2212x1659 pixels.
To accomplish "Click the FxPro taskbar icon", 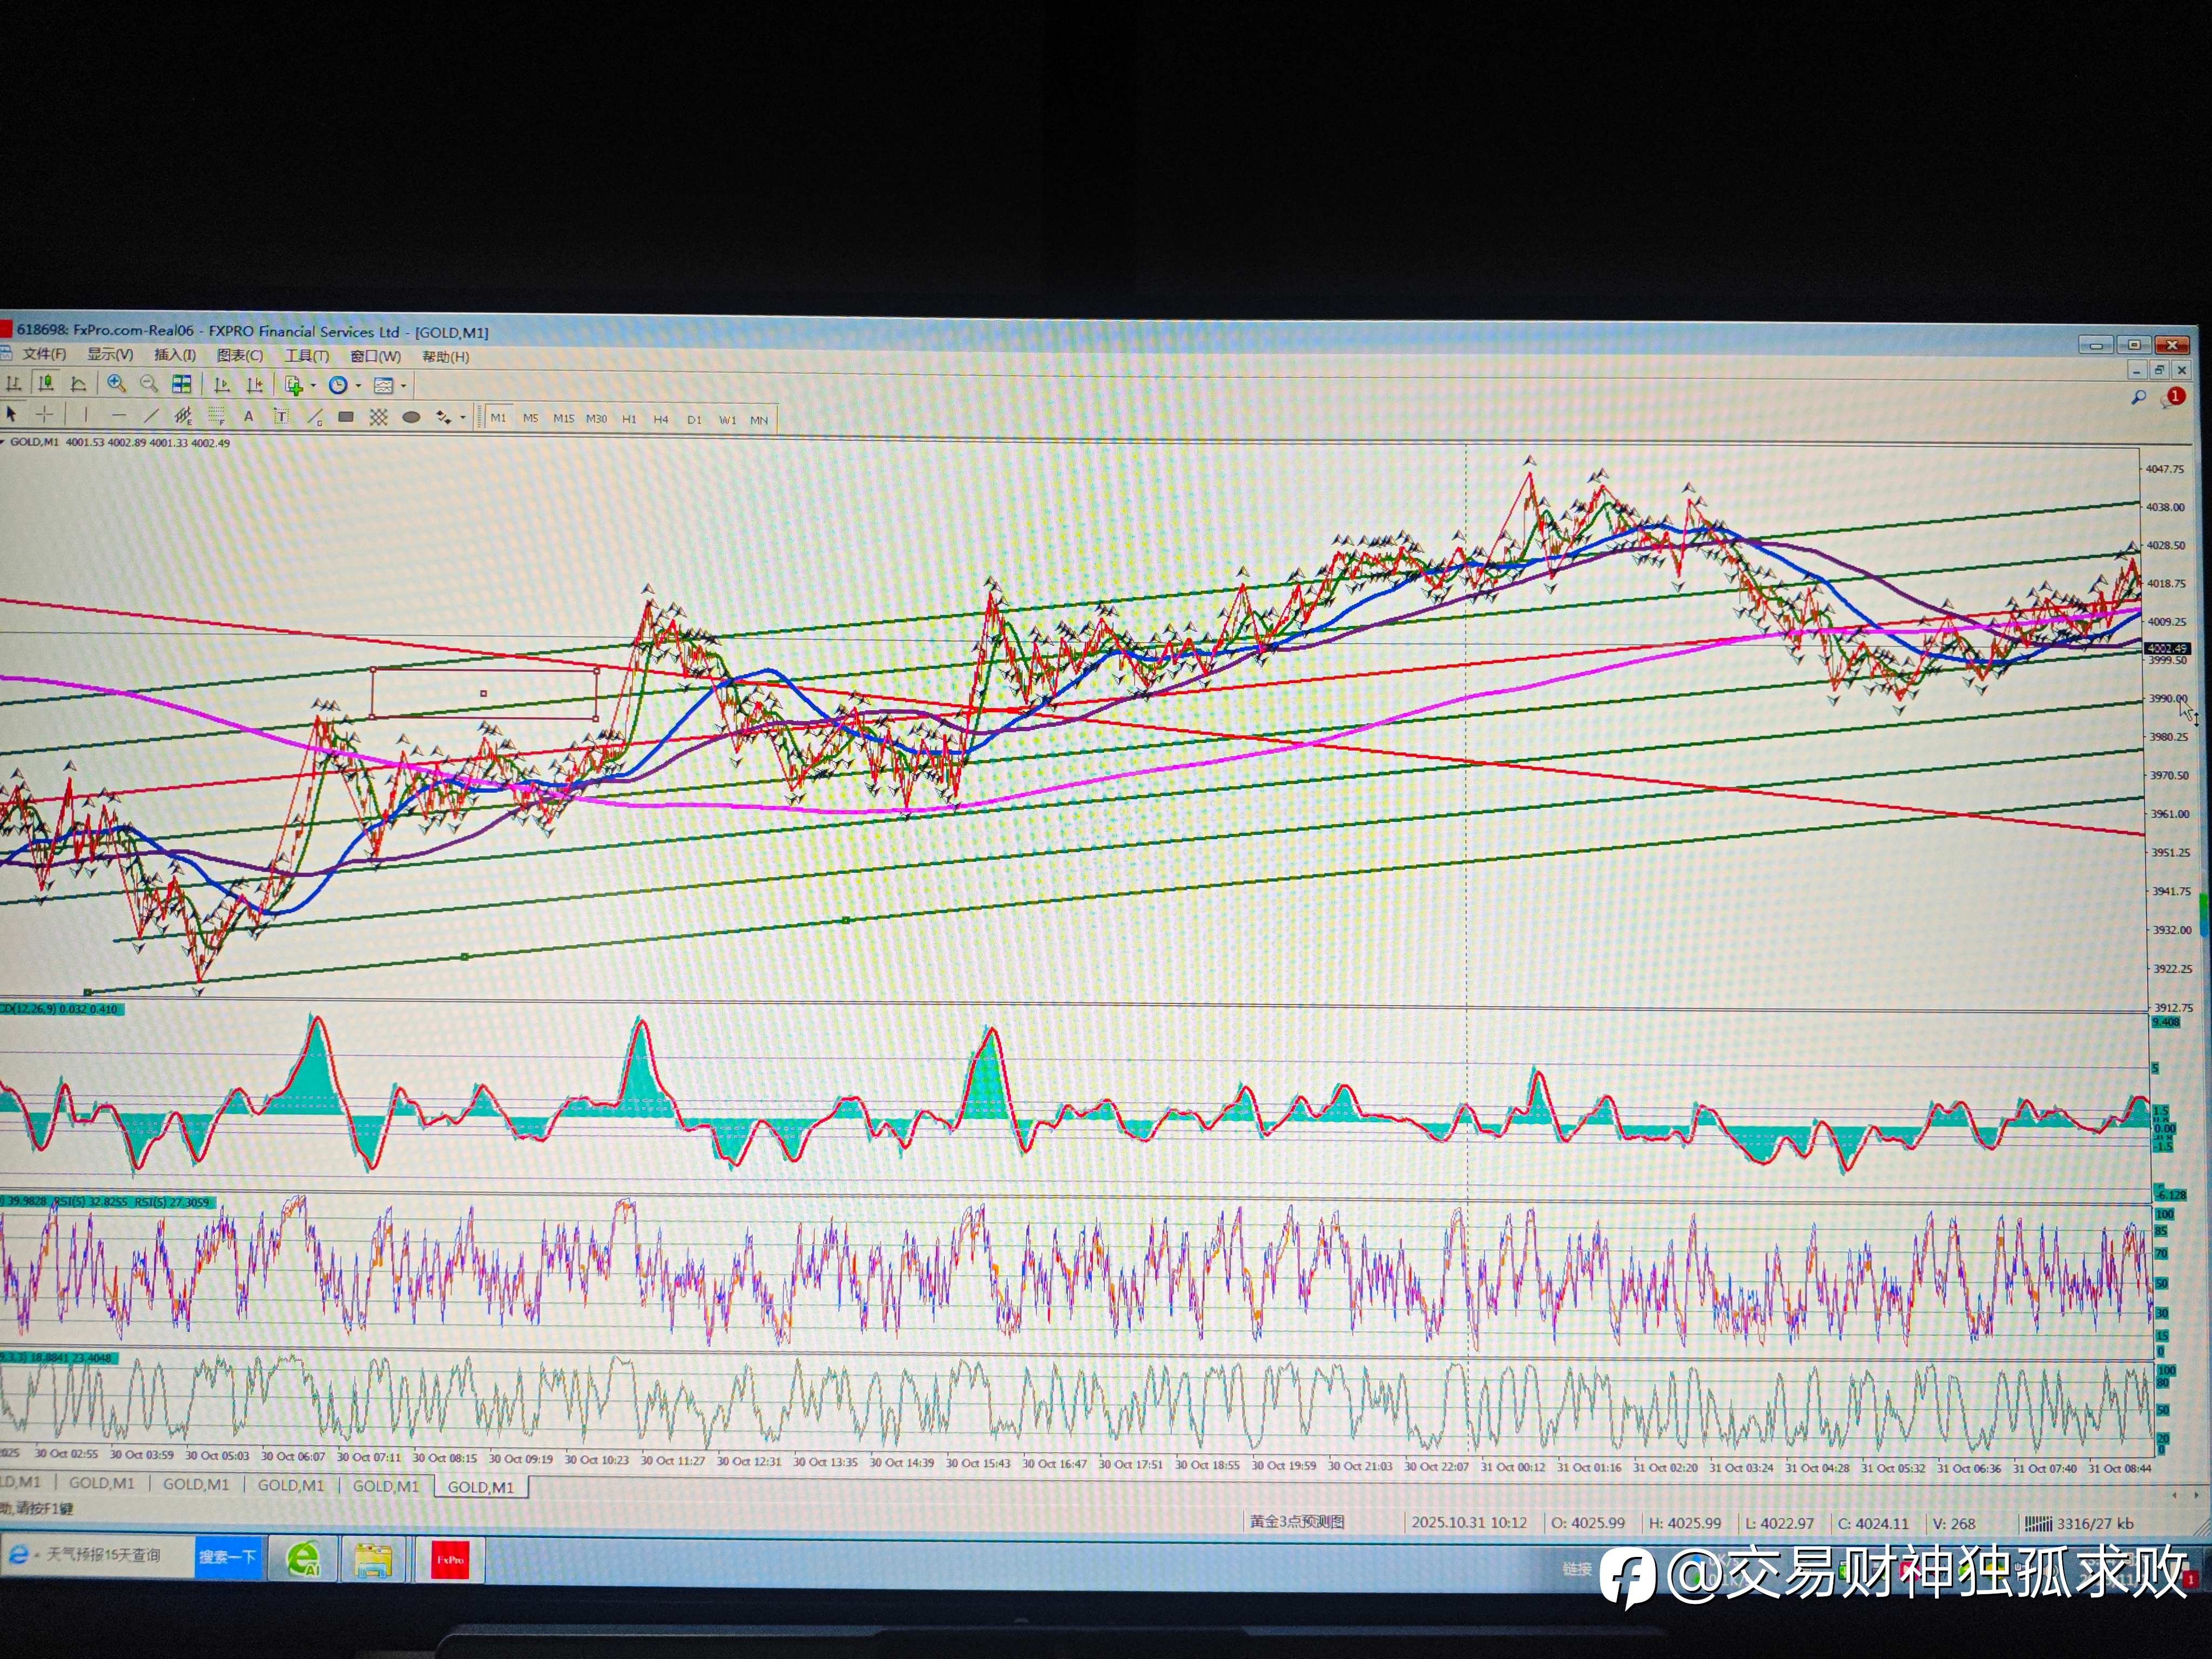I will 450,1560.
